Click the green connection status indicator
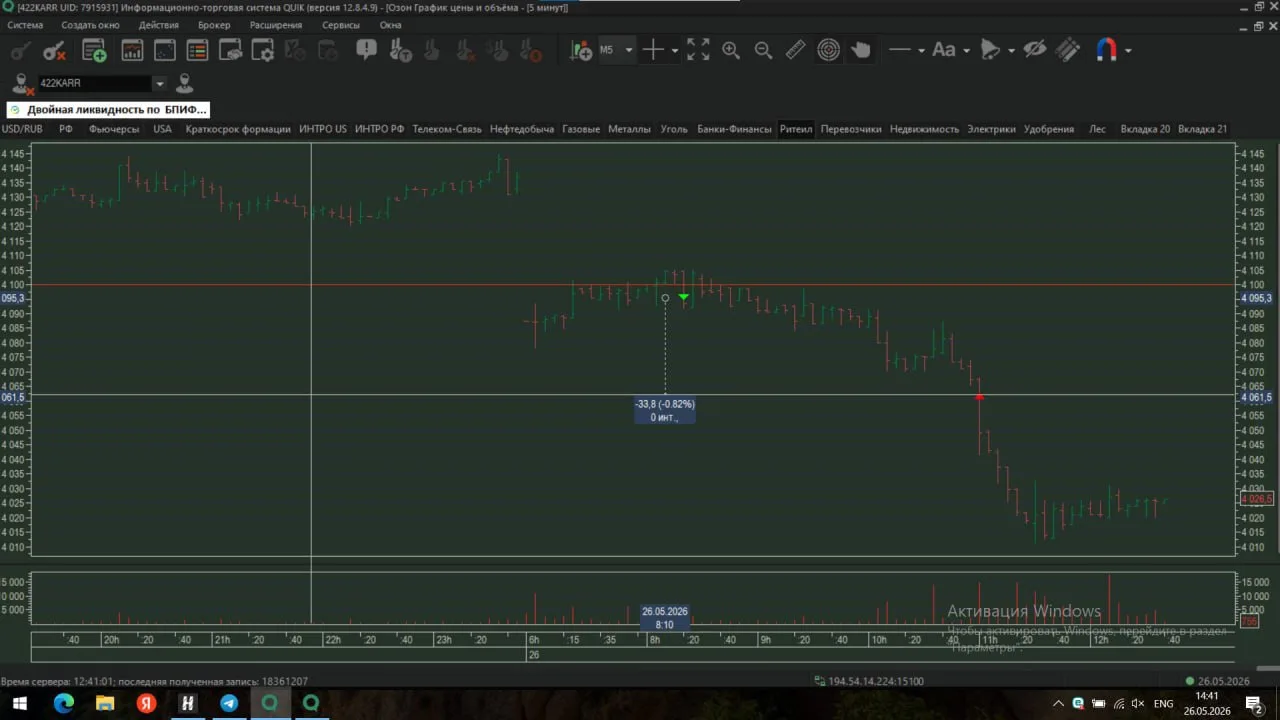This screenshot has width=1280, height=720. [x=1189, y=681]
